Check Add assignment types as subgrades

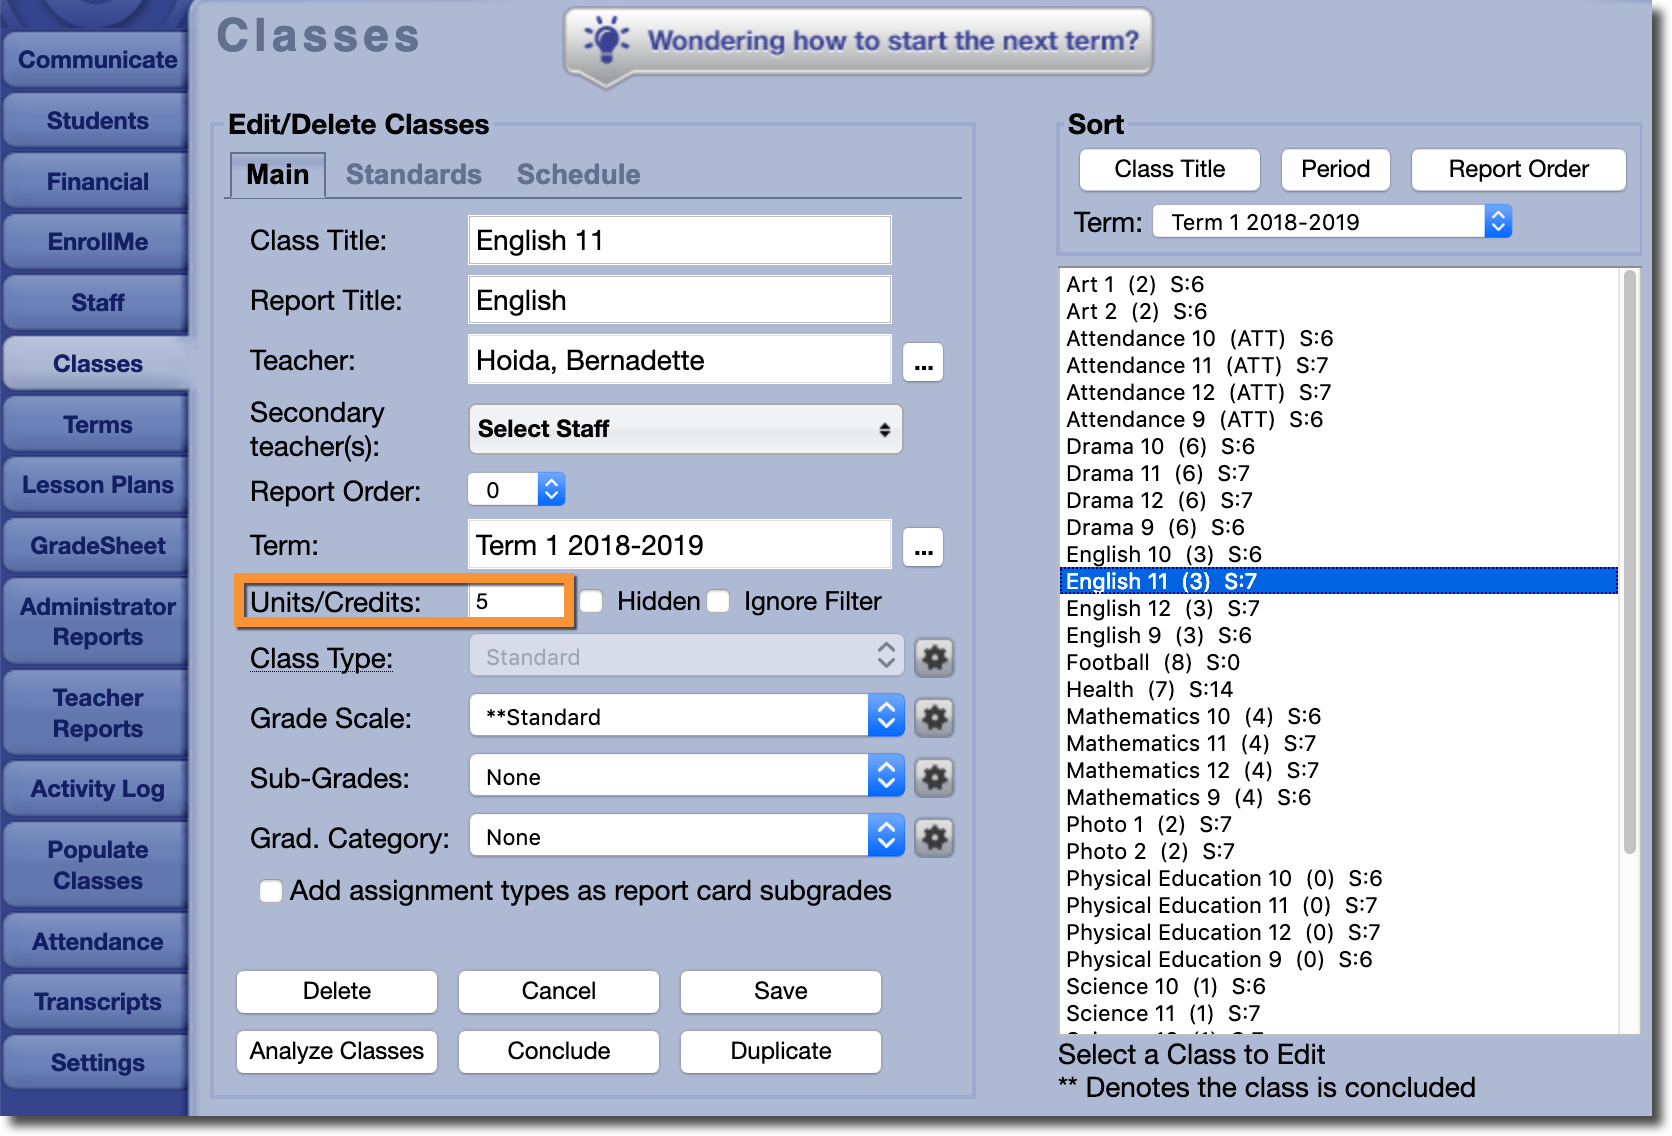(x=271, y=891)
